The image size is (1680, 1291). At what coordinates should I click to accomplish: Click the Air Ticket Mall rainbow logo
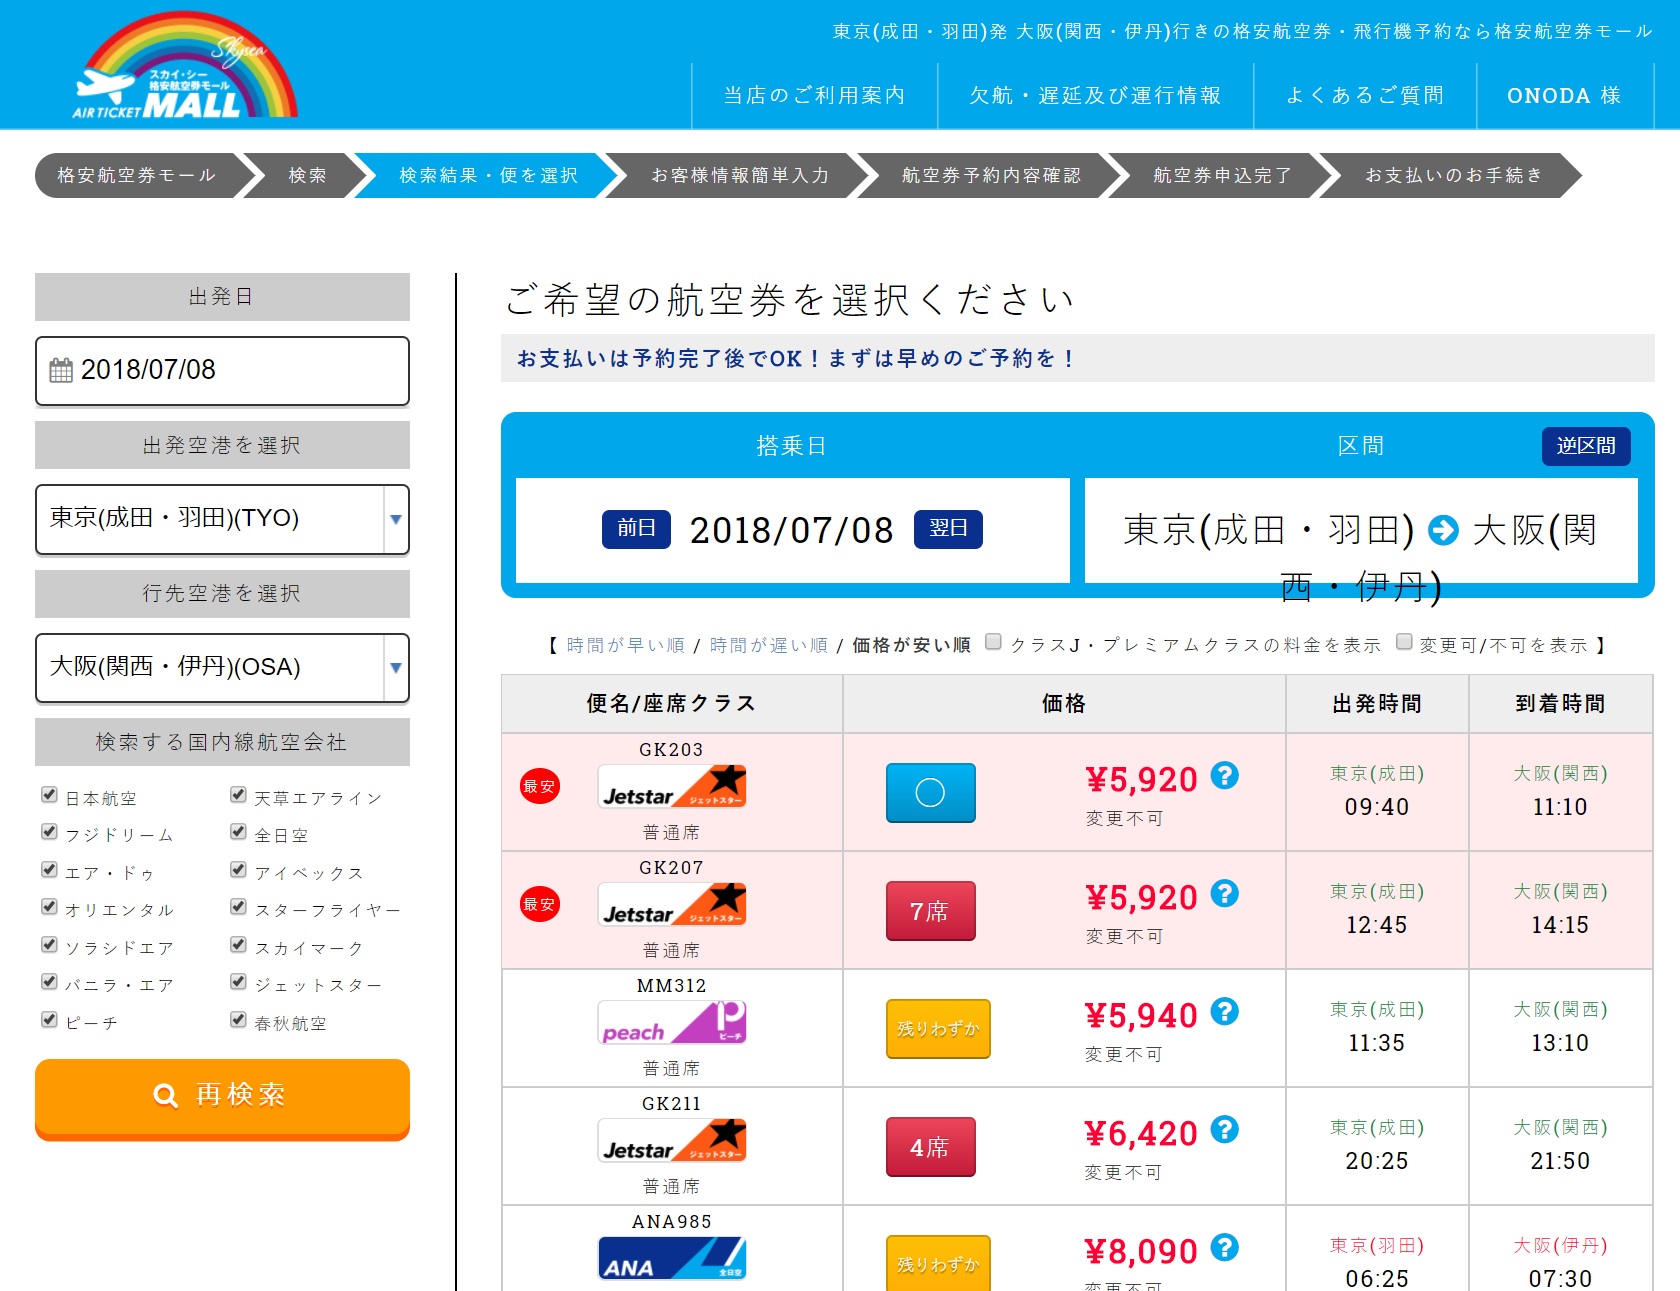click(186, 68)
